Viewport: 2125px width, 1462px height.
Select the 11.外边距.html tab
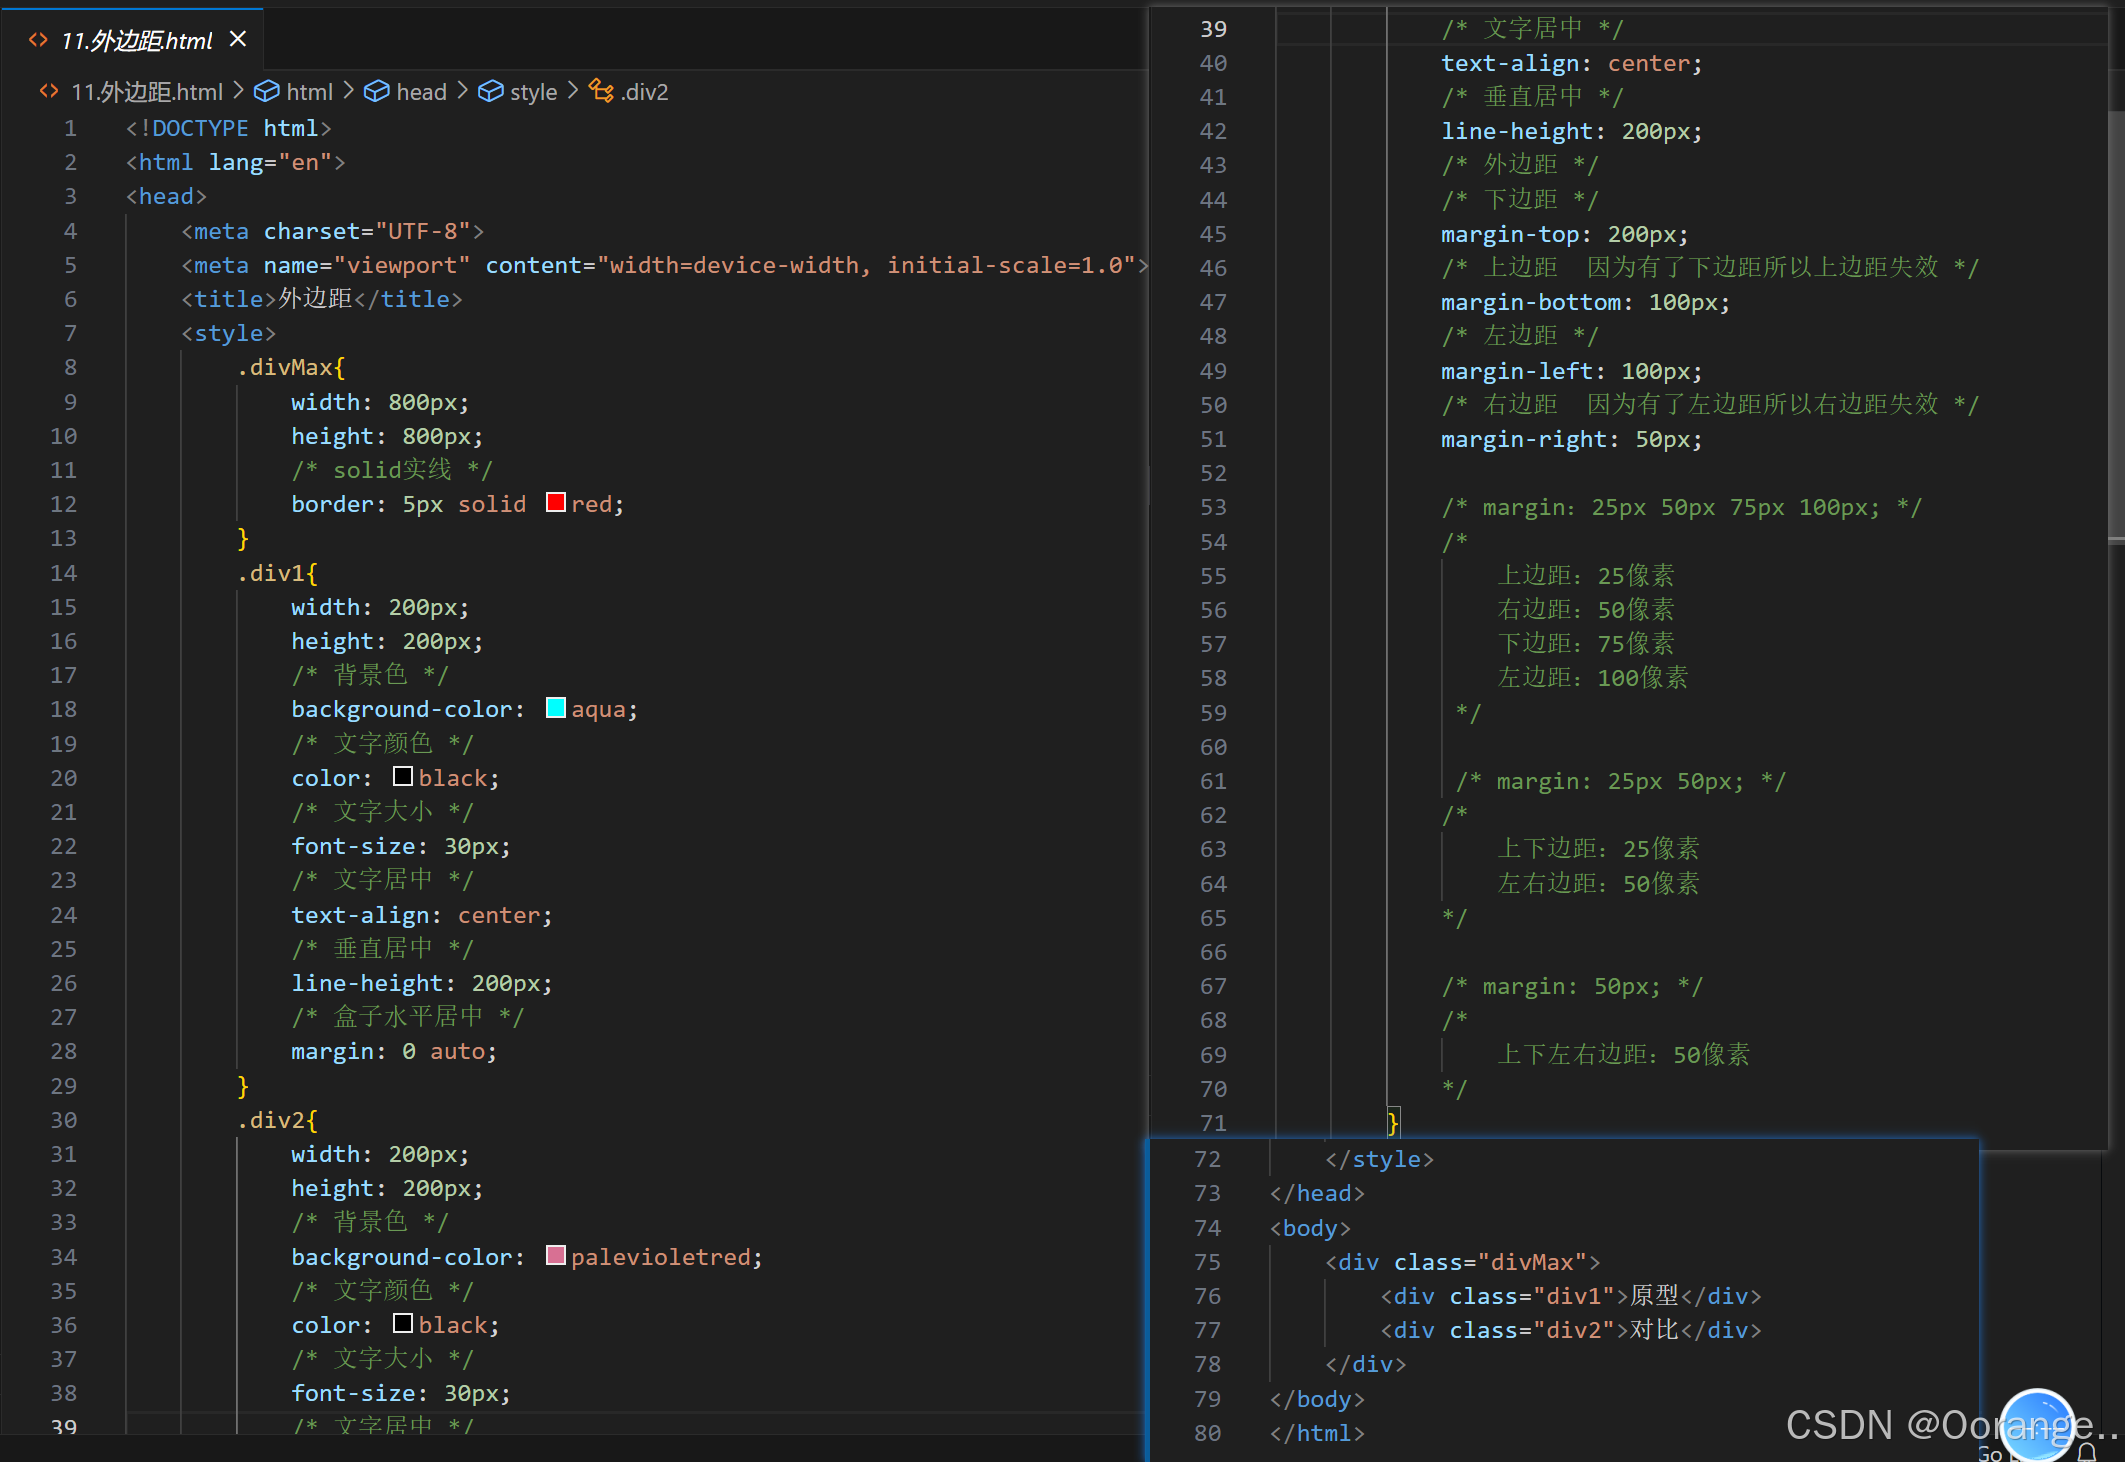tap(137, 40)
